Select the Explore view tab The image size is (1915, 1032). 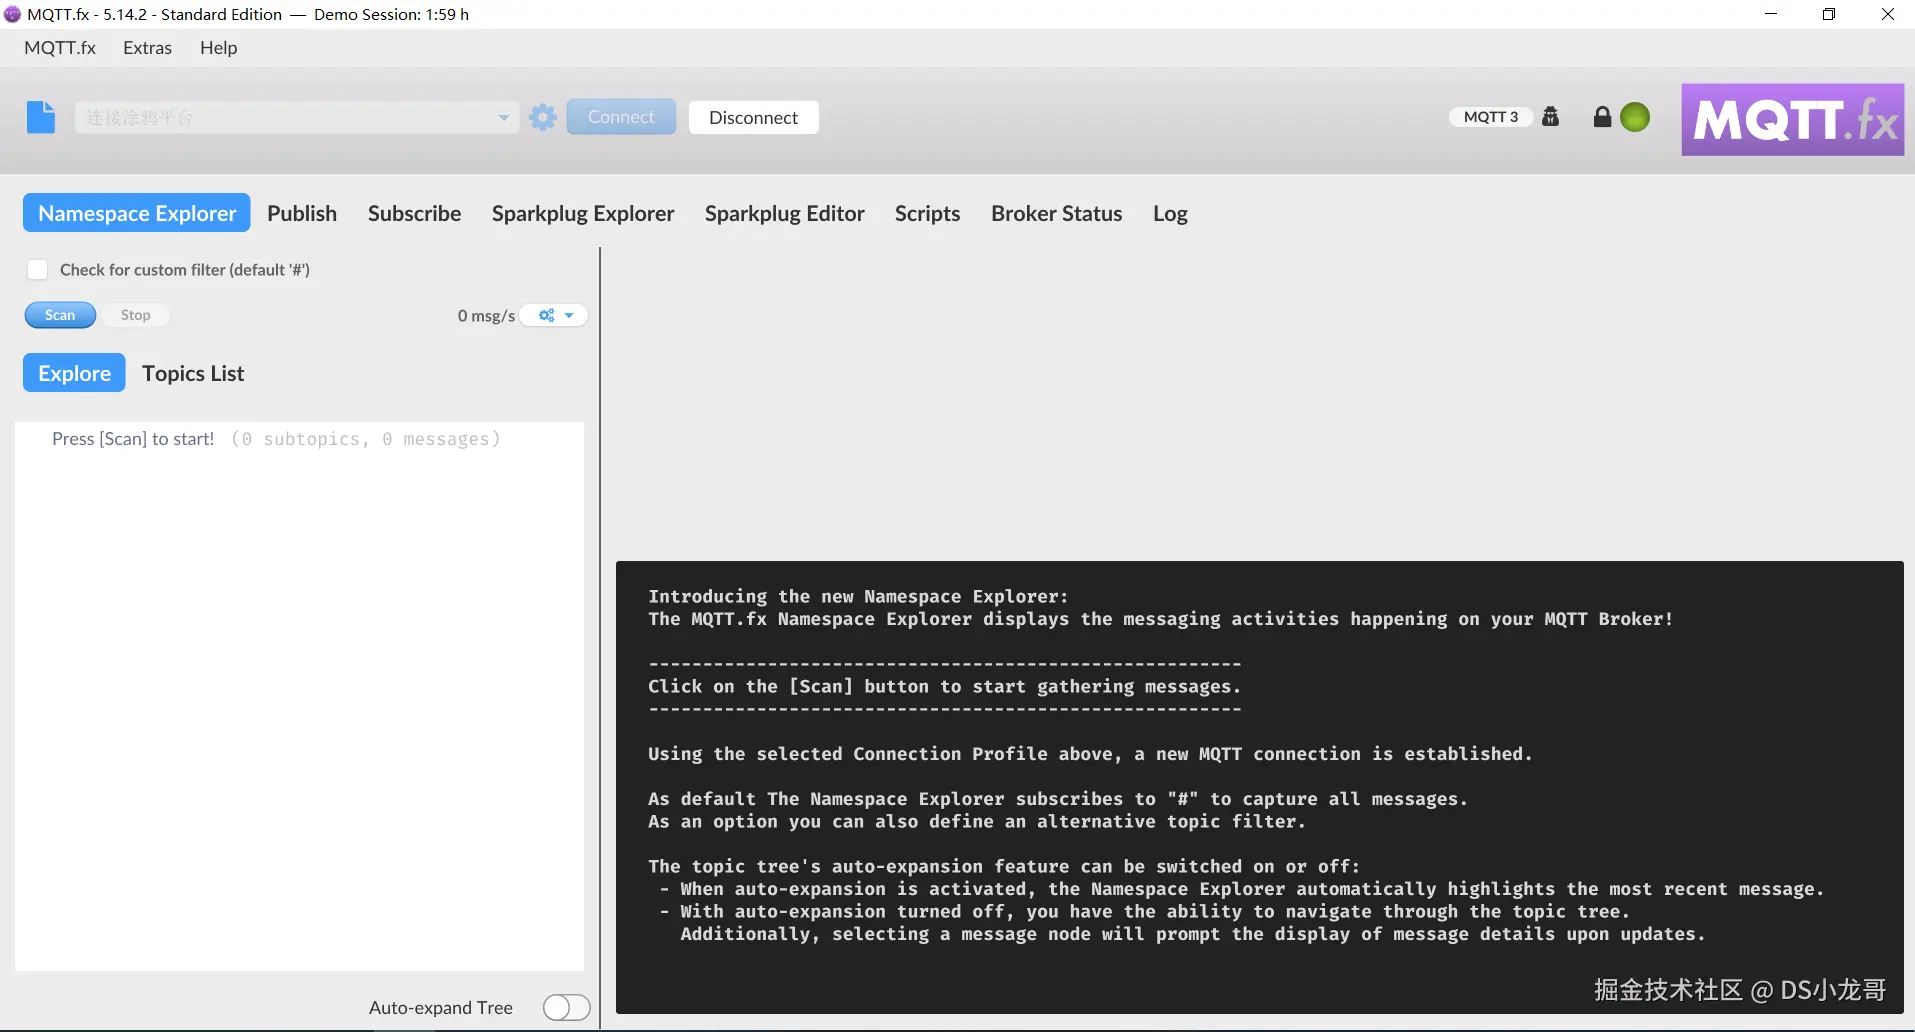[74, 373]
